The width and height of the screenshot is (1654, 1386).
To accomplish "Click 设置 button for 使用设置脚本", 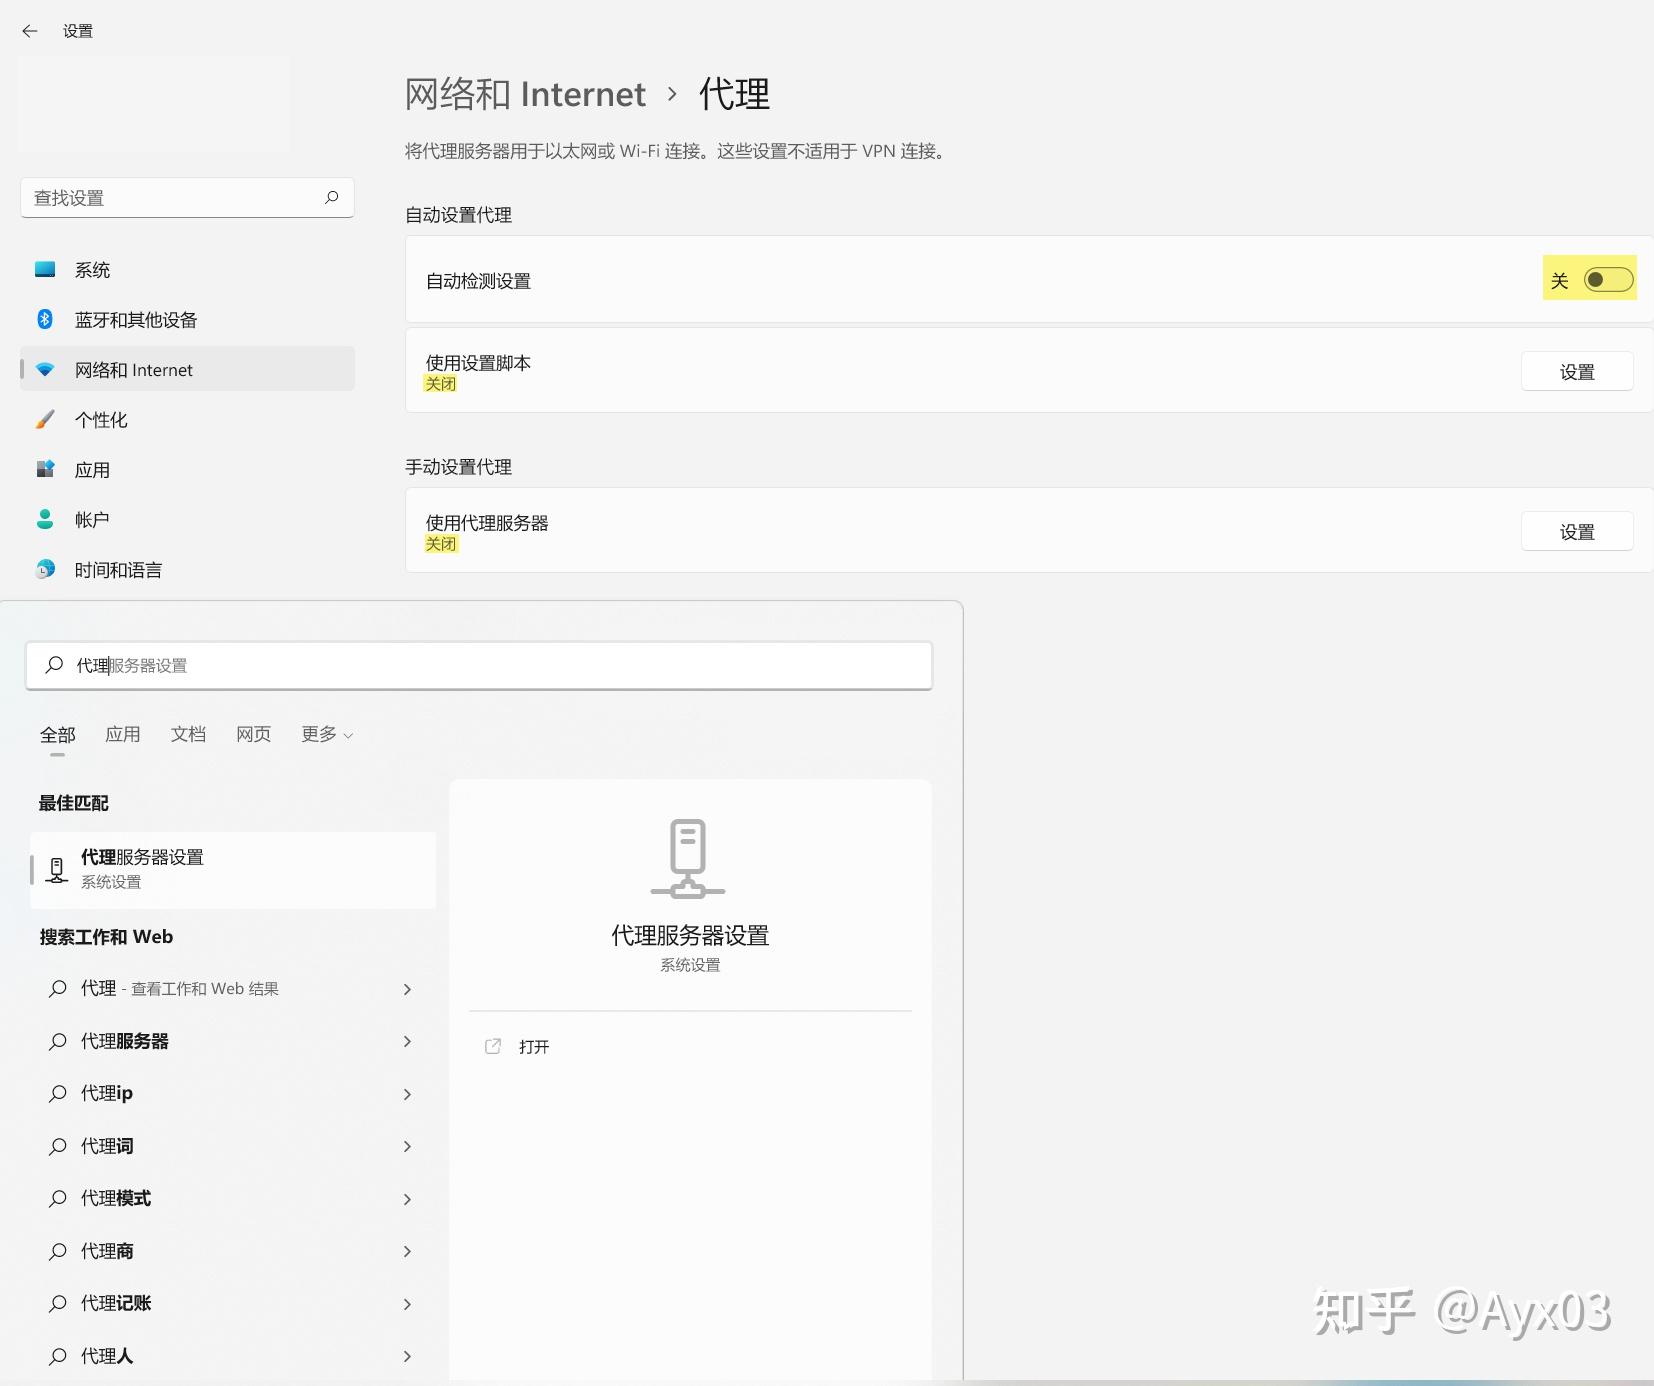I will pos(1578,371).
